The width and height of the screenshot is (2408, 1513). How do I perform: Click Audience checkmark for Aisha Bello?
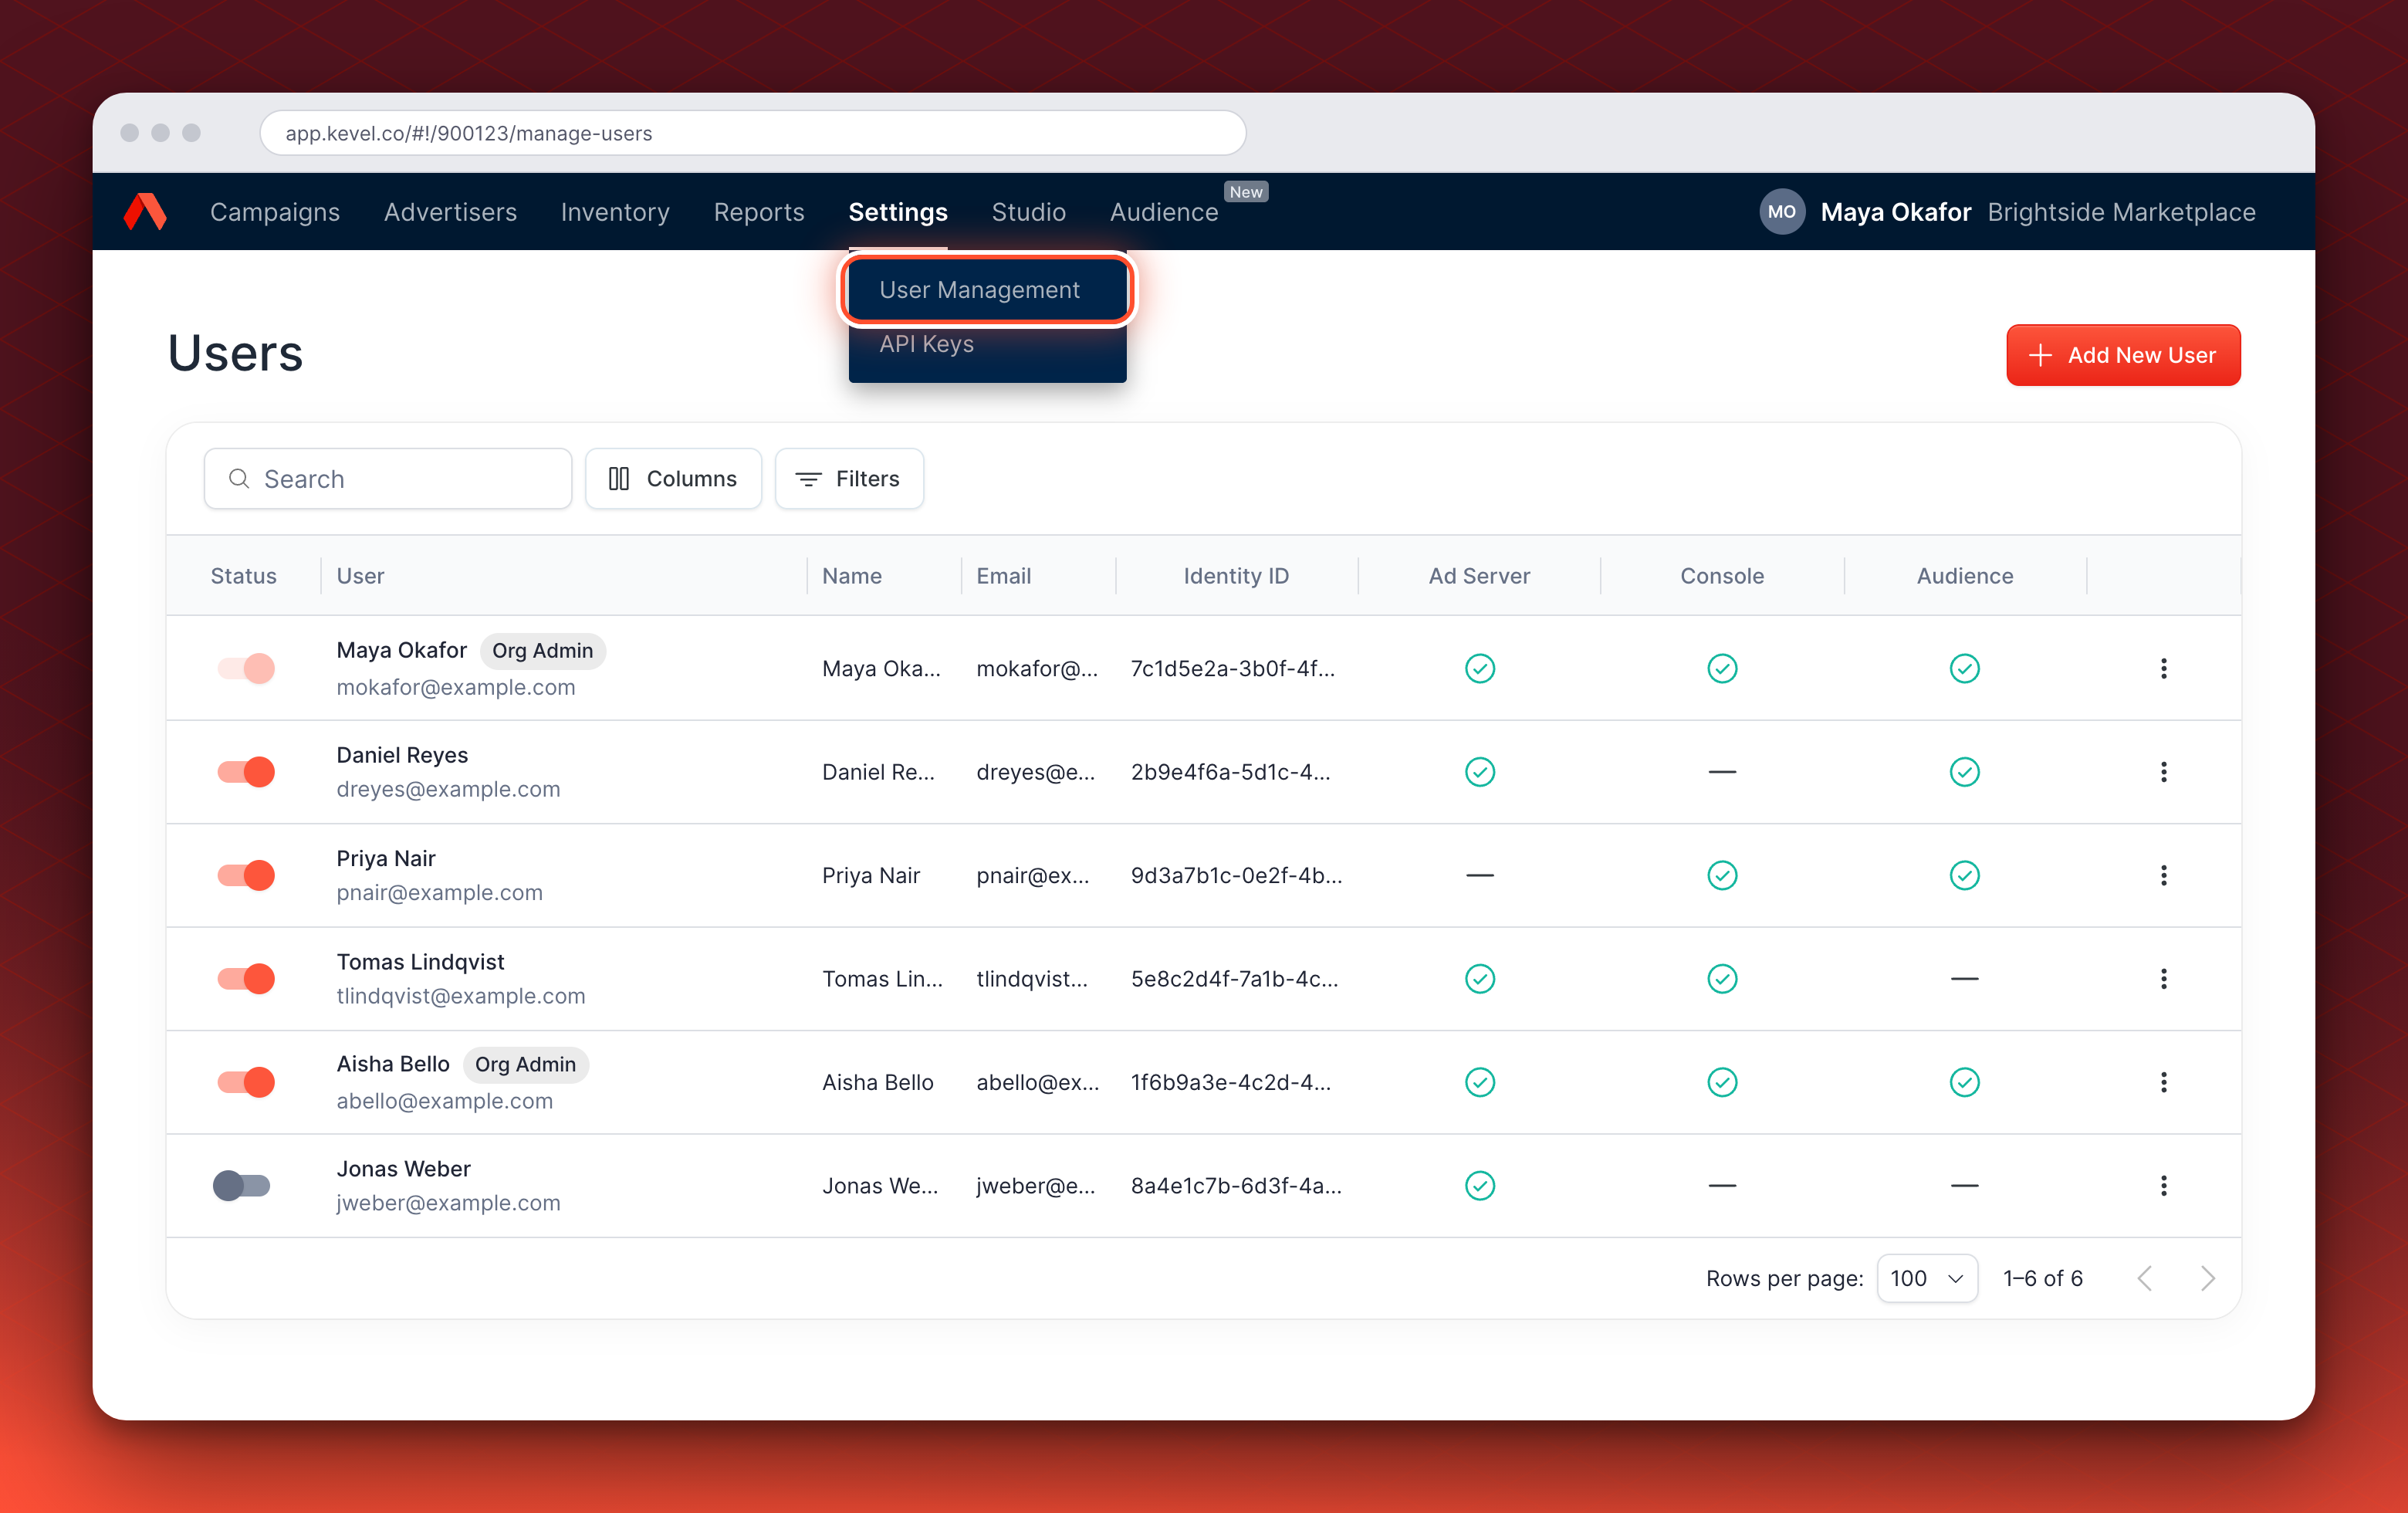click(x=1964, y=1082)
